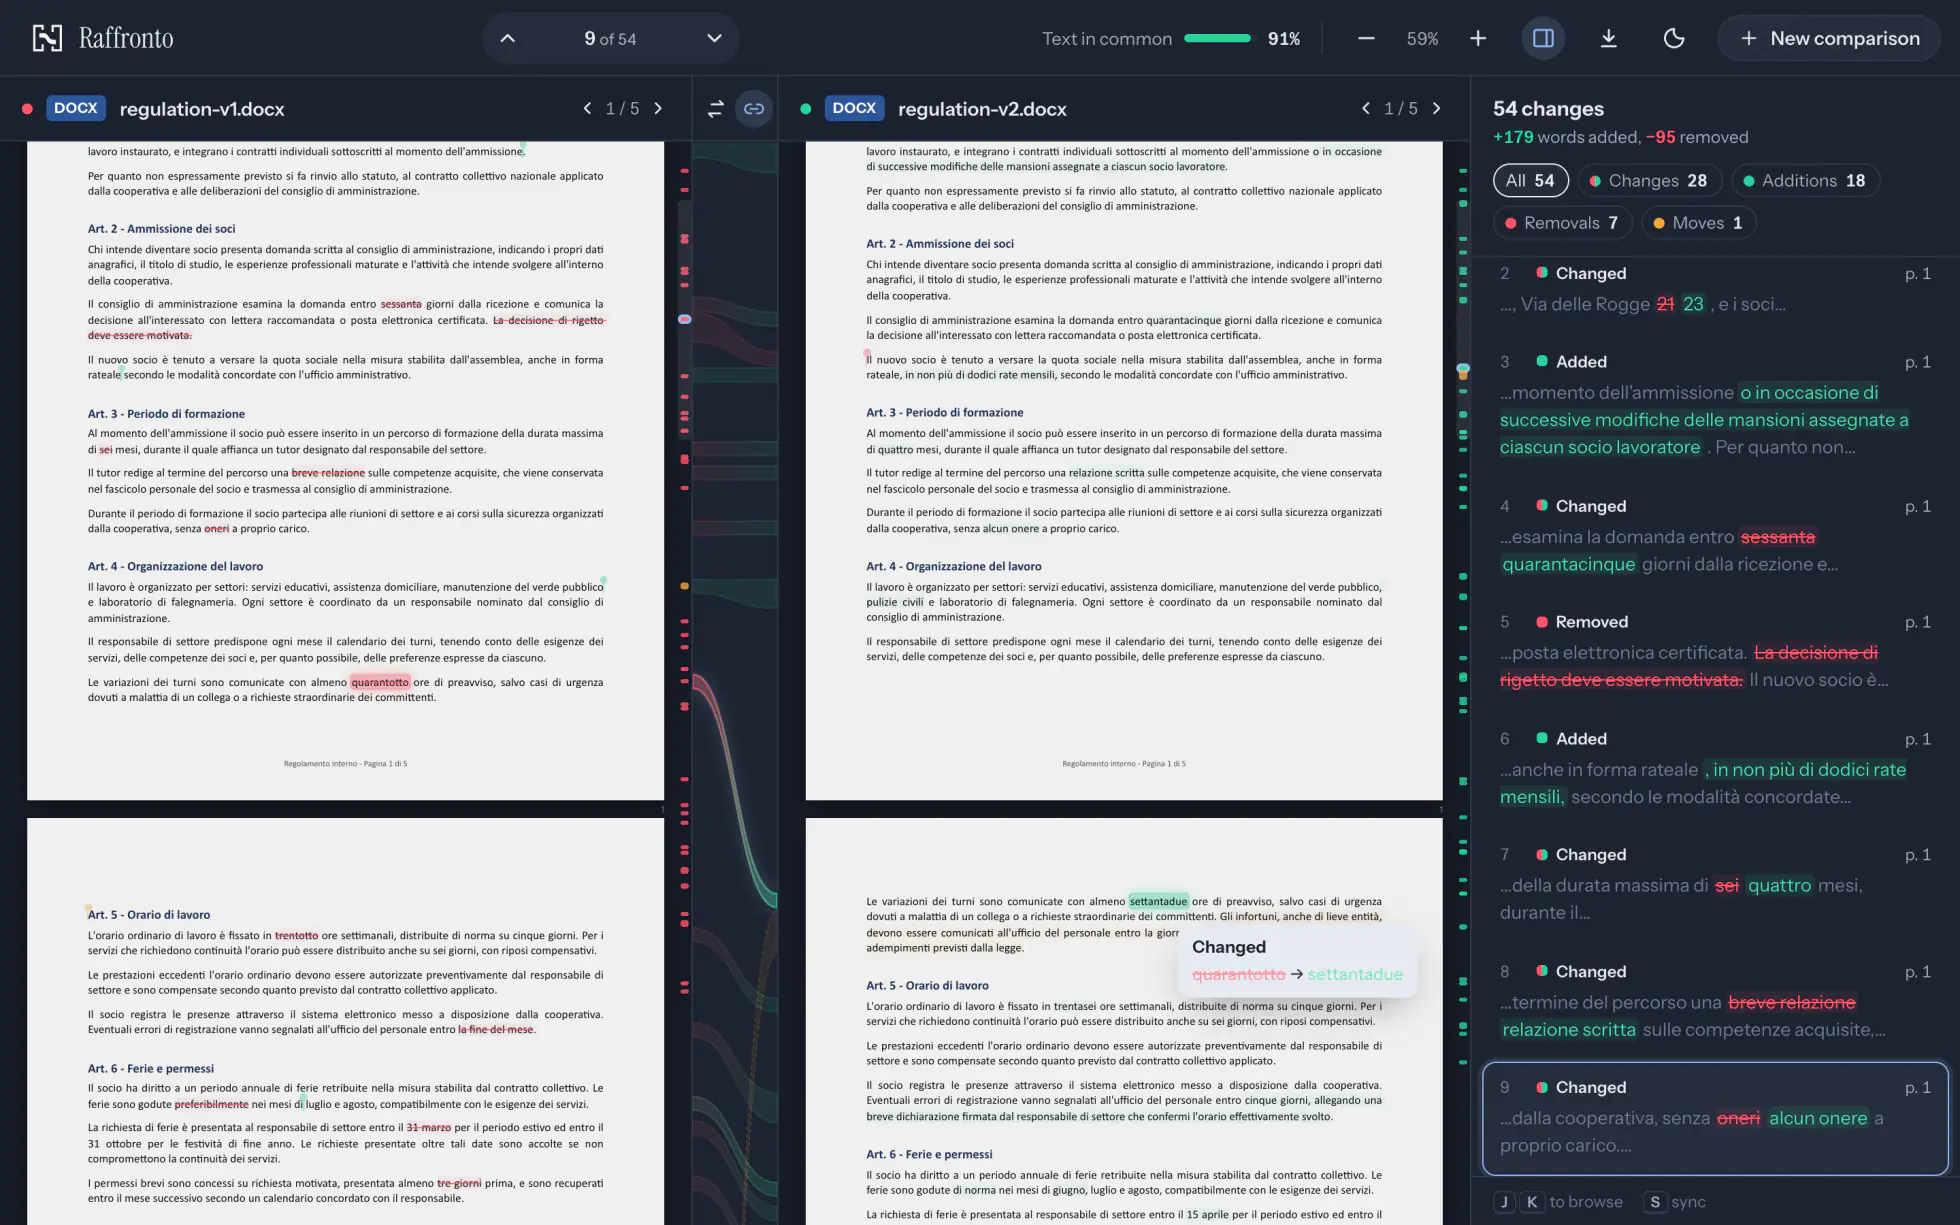Download the comparison report
Viewport: 1960px width, 1225px height.
click(1608, 38)
